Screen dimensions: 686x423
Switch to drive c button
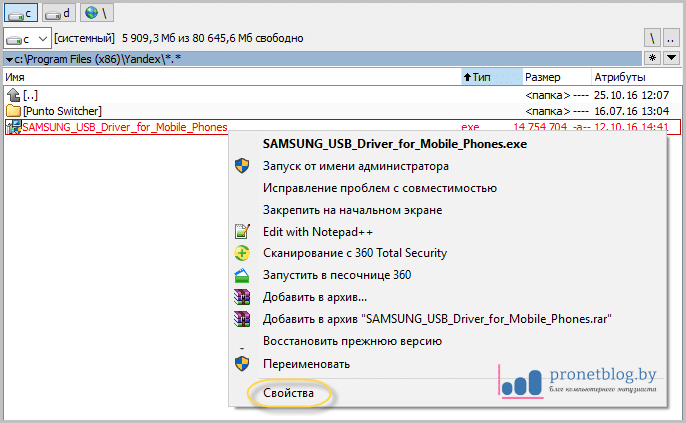tap(21, 13)
